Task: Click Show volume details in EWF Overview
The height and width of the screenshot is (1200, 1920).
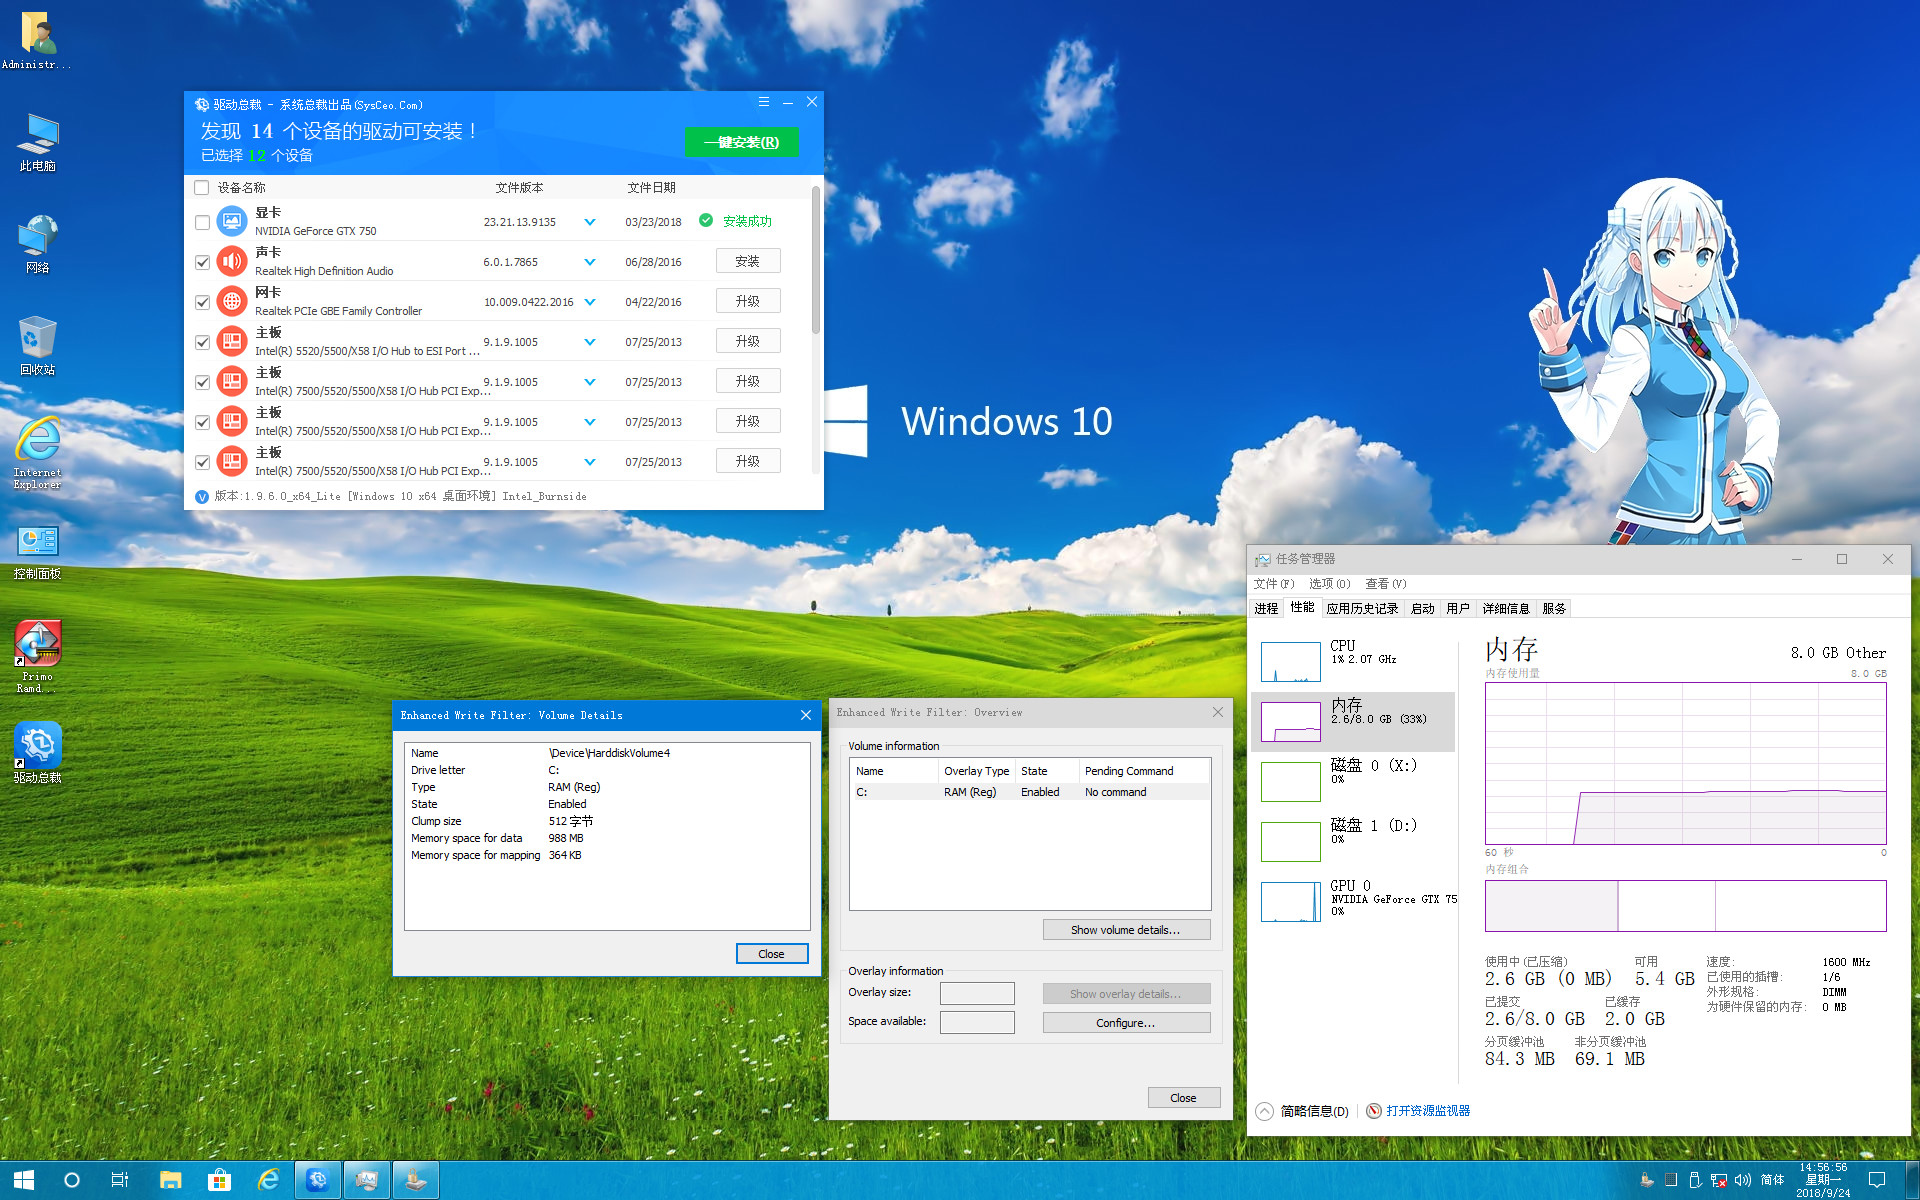Action: (1126, 930)
